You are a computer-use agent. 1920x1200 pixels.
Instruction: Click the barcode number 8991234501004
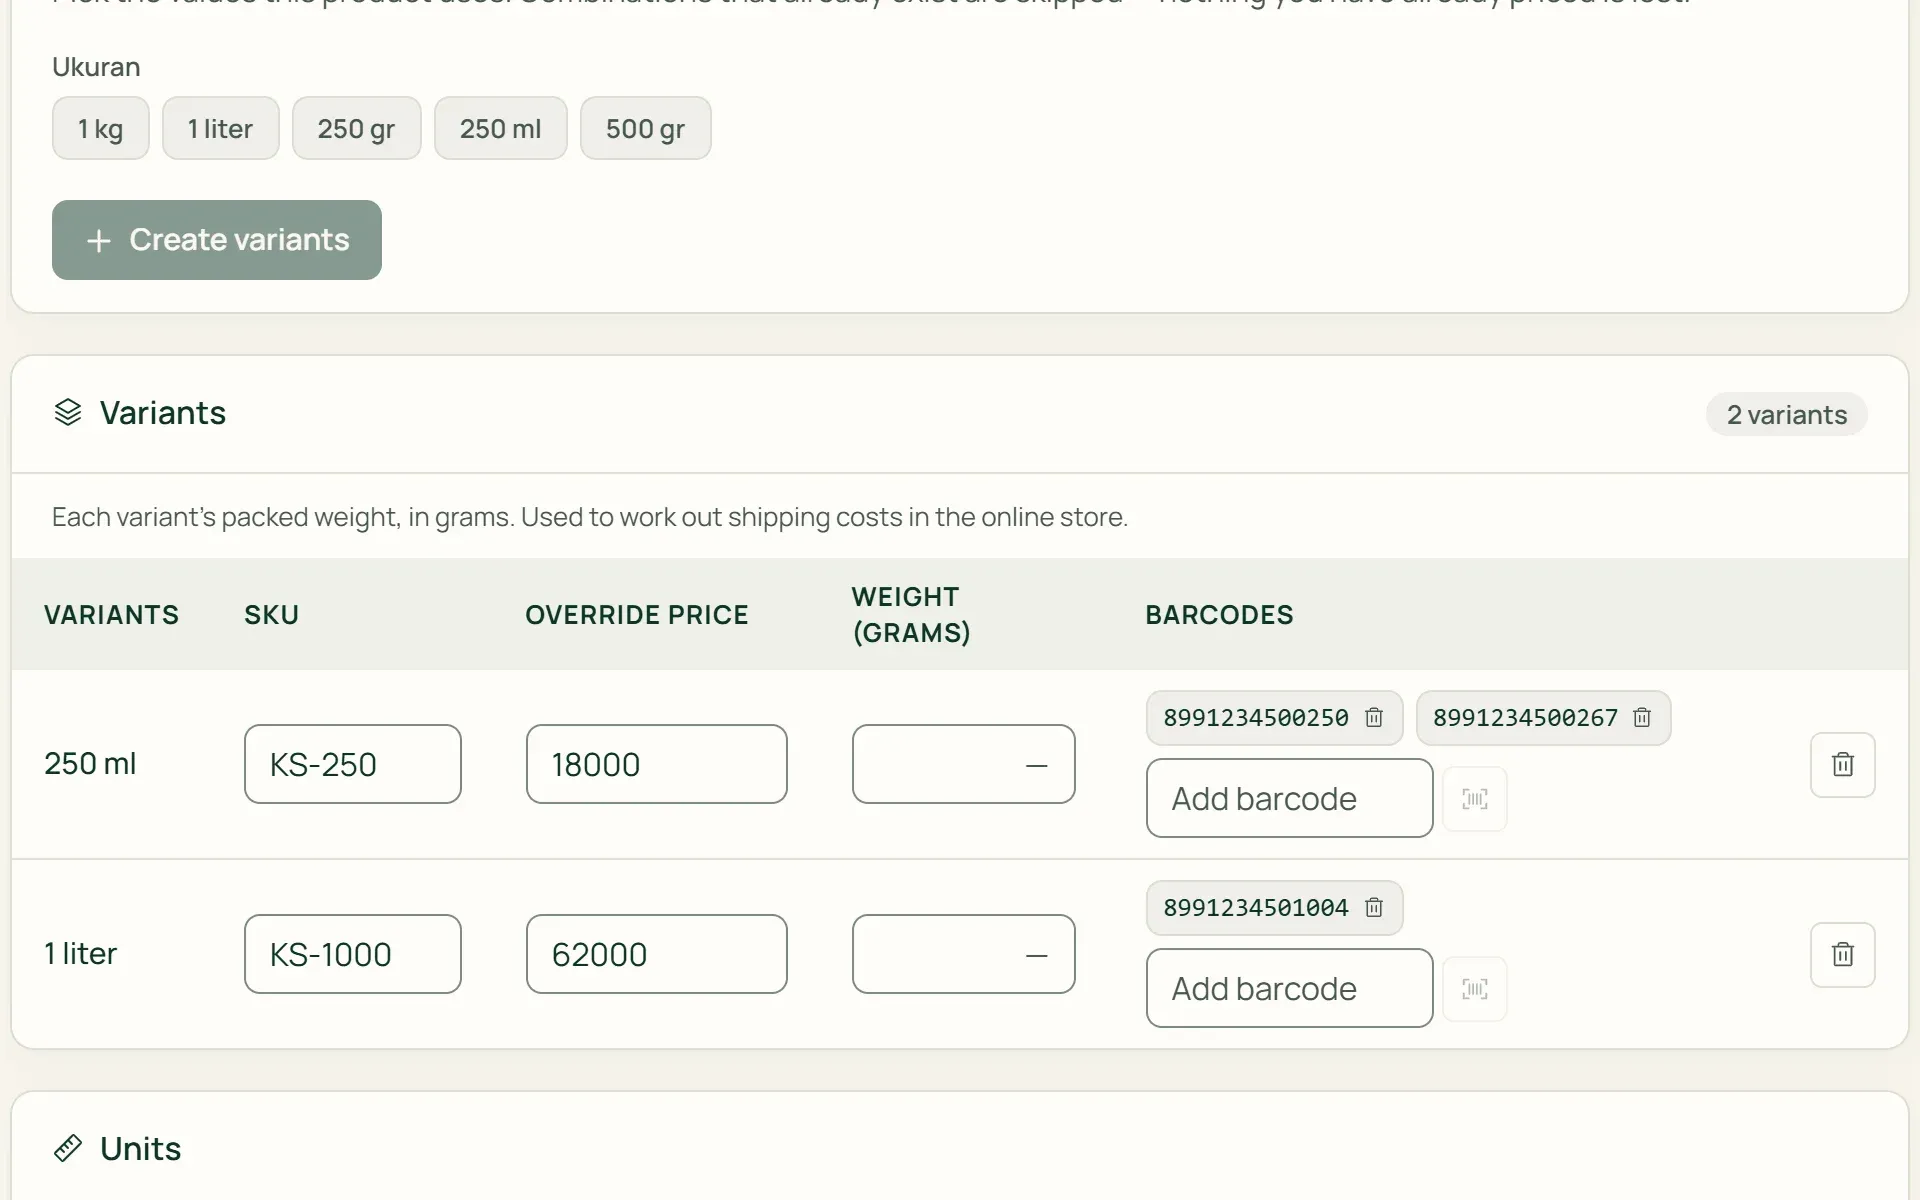pyautogui.click(x=1256, y=908)
